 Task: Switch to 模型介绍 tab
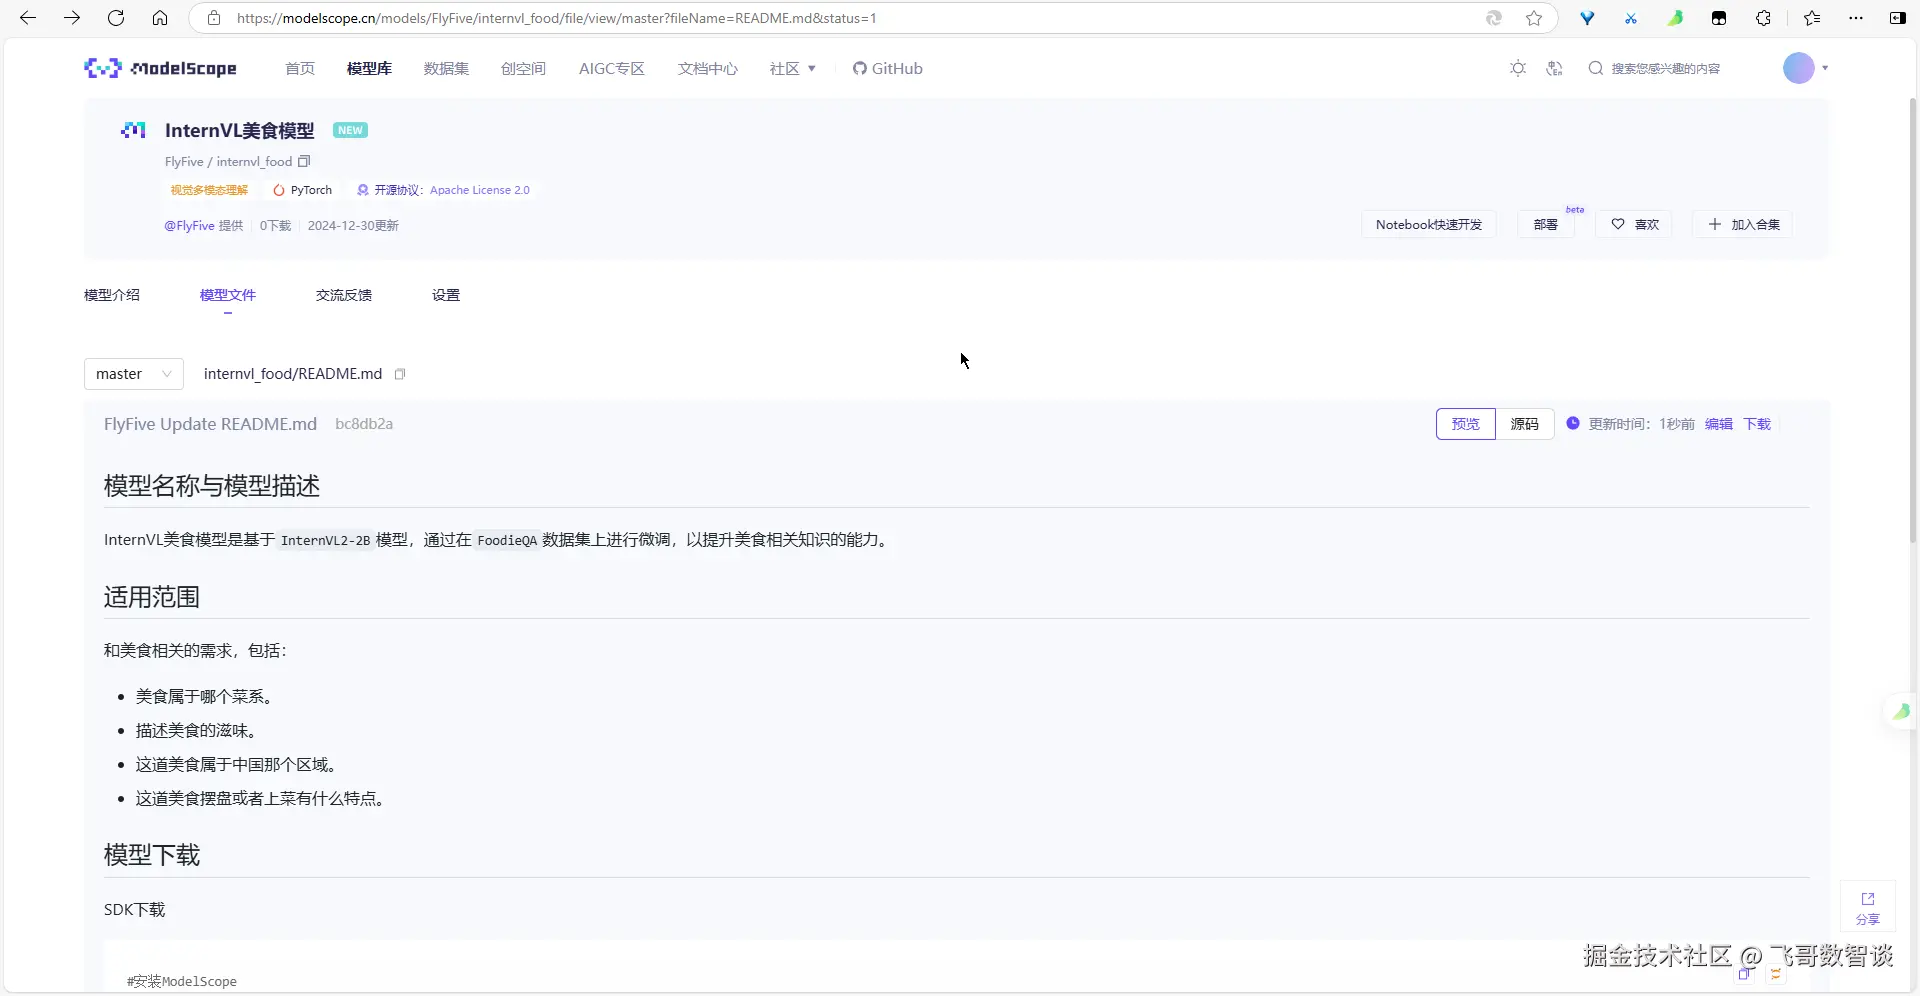[112, 295]
